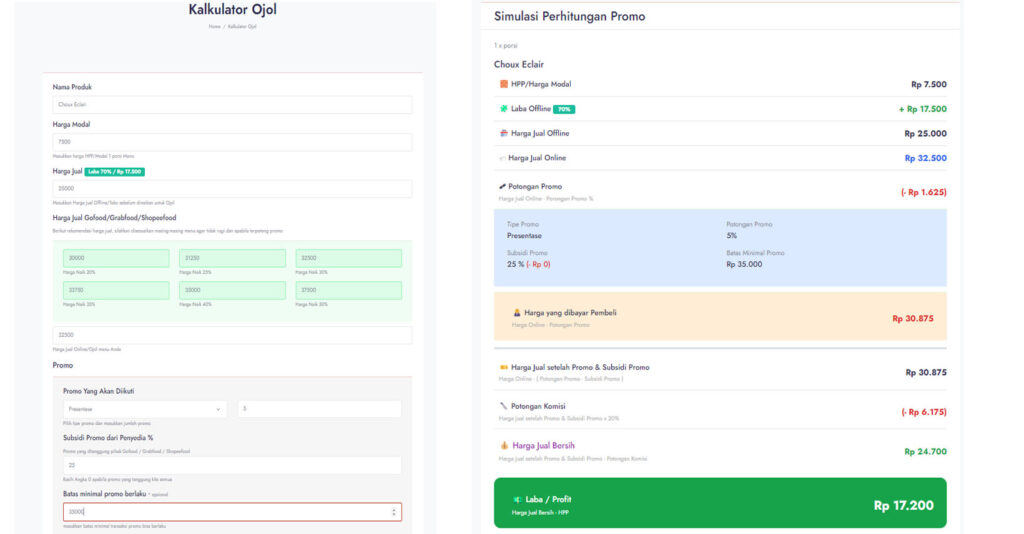Click the Harga Jual Online icon
The image size is (1024, 534).
click(502, 158)
